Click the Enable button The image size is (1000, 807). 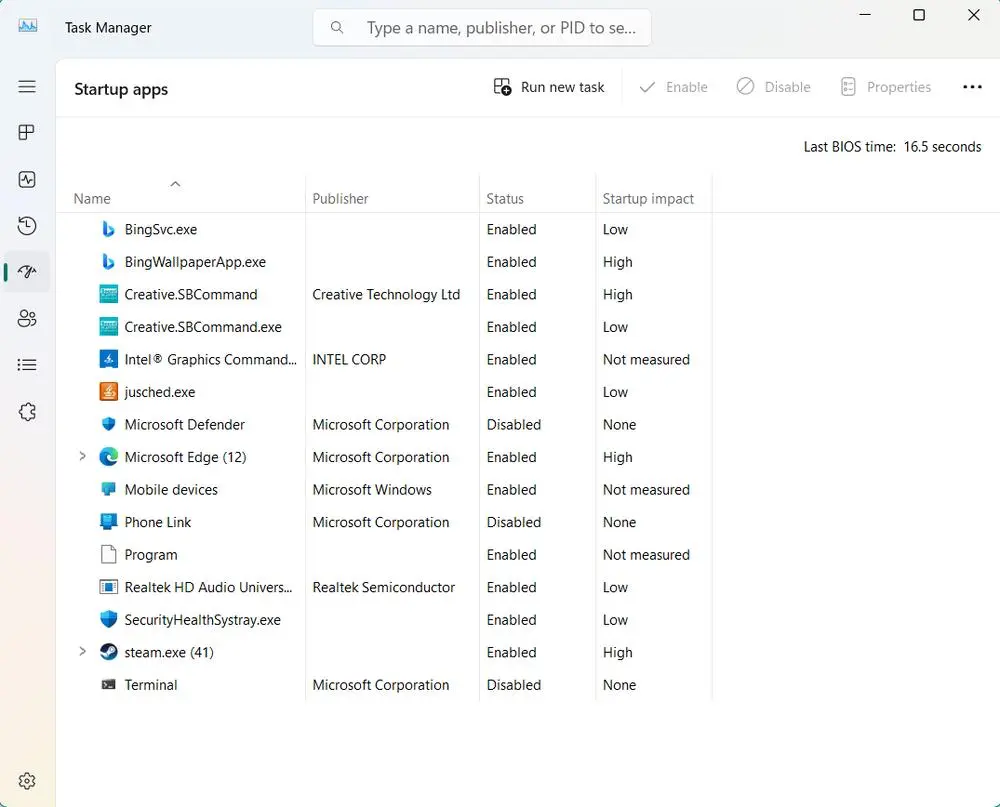[x=673, y=87]
